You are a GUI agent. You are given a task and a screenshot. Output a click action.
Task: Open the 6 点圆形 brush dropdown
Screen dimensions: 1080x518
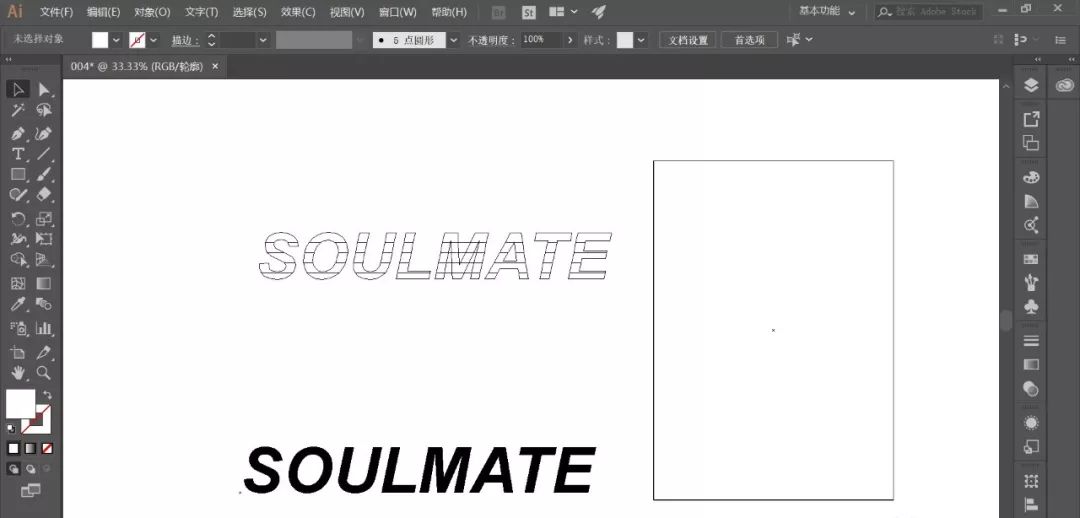[x=454, y=40]
